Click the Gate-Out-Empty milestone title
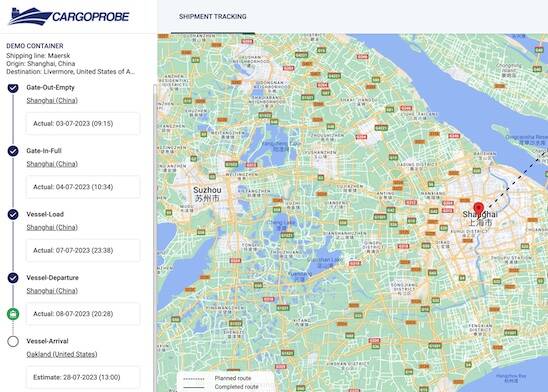548x392 pixels. point(51,87)
